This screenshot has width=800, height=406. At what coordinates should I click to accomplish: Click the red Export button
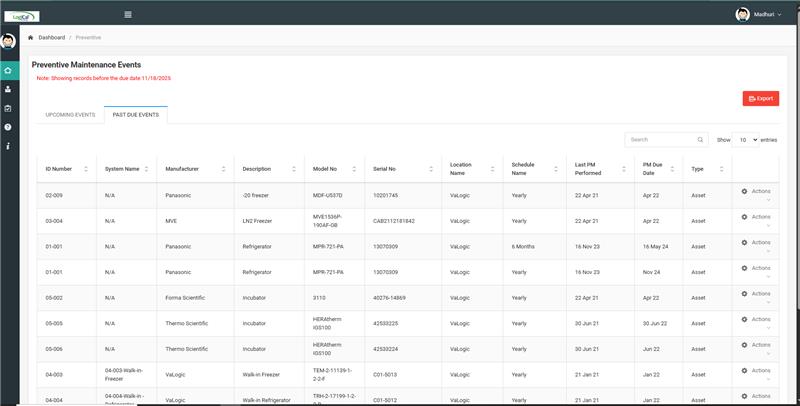click(x=761, y=98)
